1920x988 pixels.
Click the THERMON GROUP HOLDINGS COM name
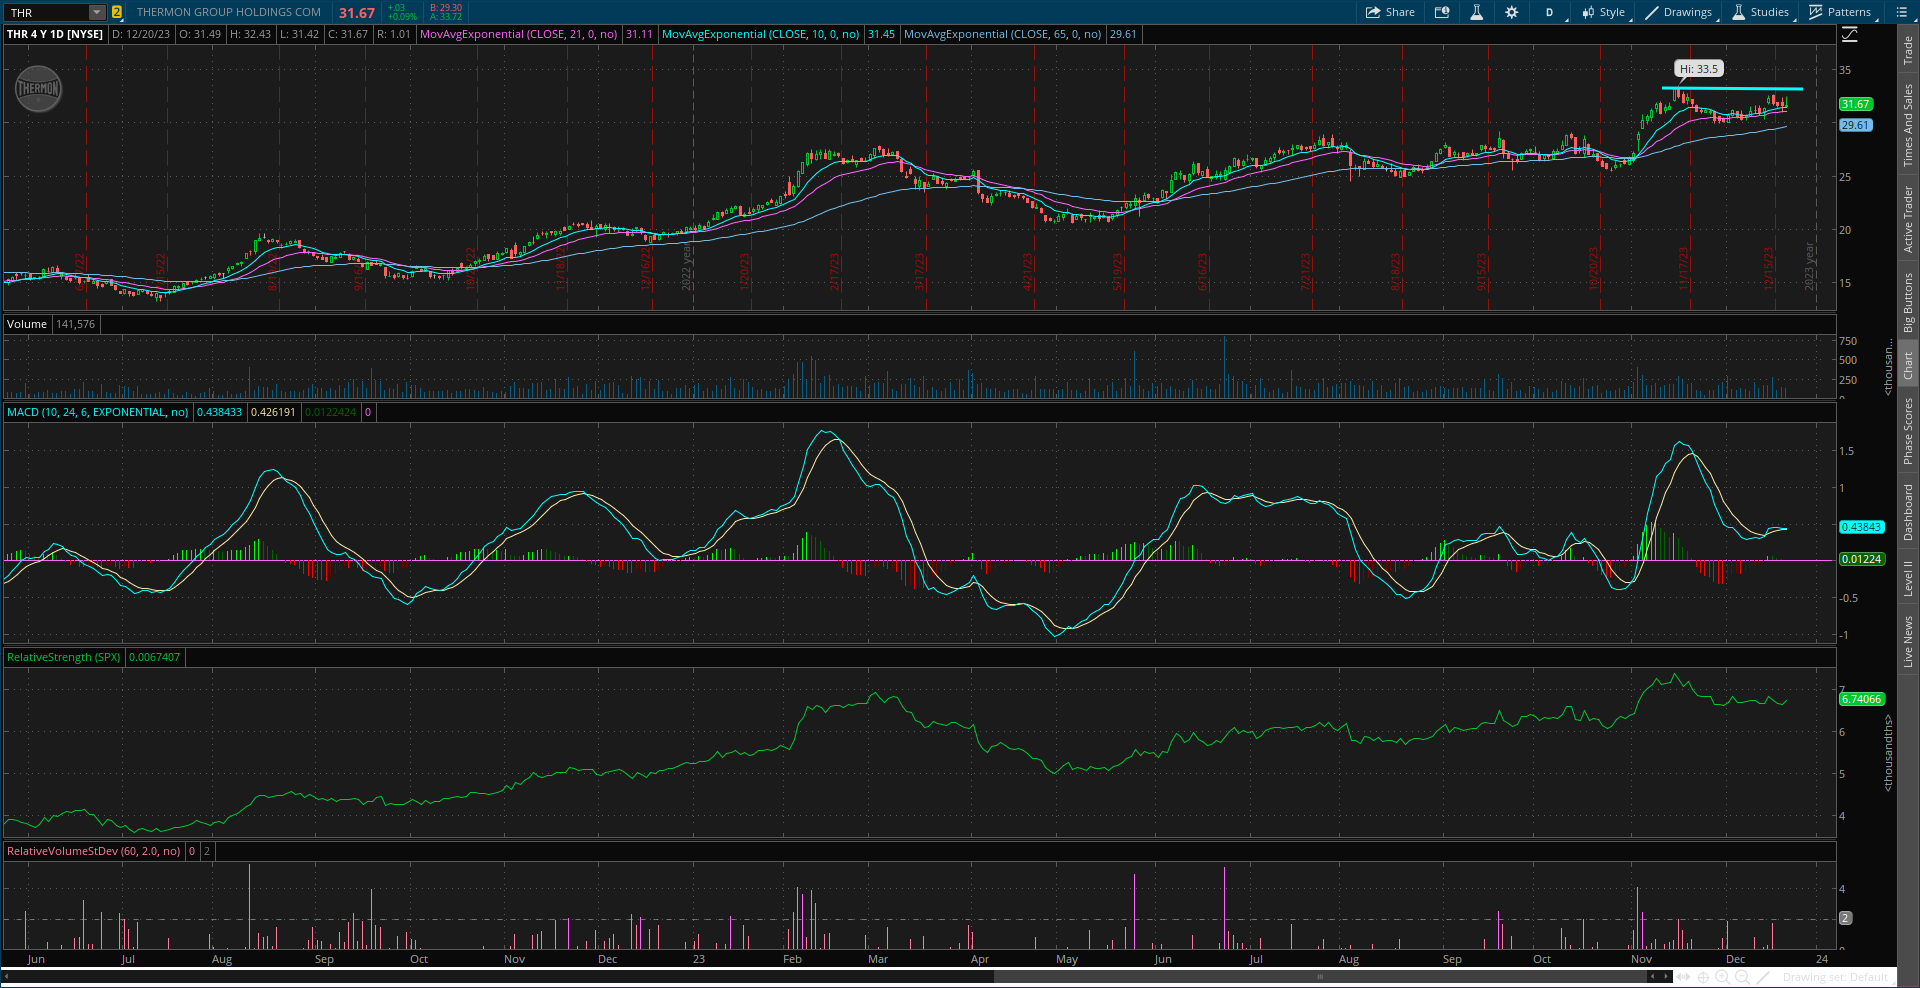pyautogui.click(x=229, y=12)
